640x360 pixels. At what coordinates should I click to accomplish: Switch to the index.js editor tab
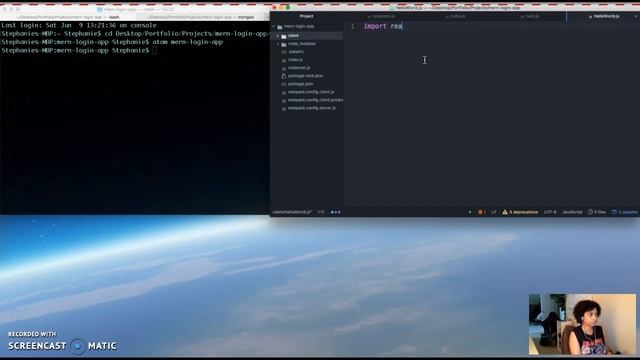point(455,16)
